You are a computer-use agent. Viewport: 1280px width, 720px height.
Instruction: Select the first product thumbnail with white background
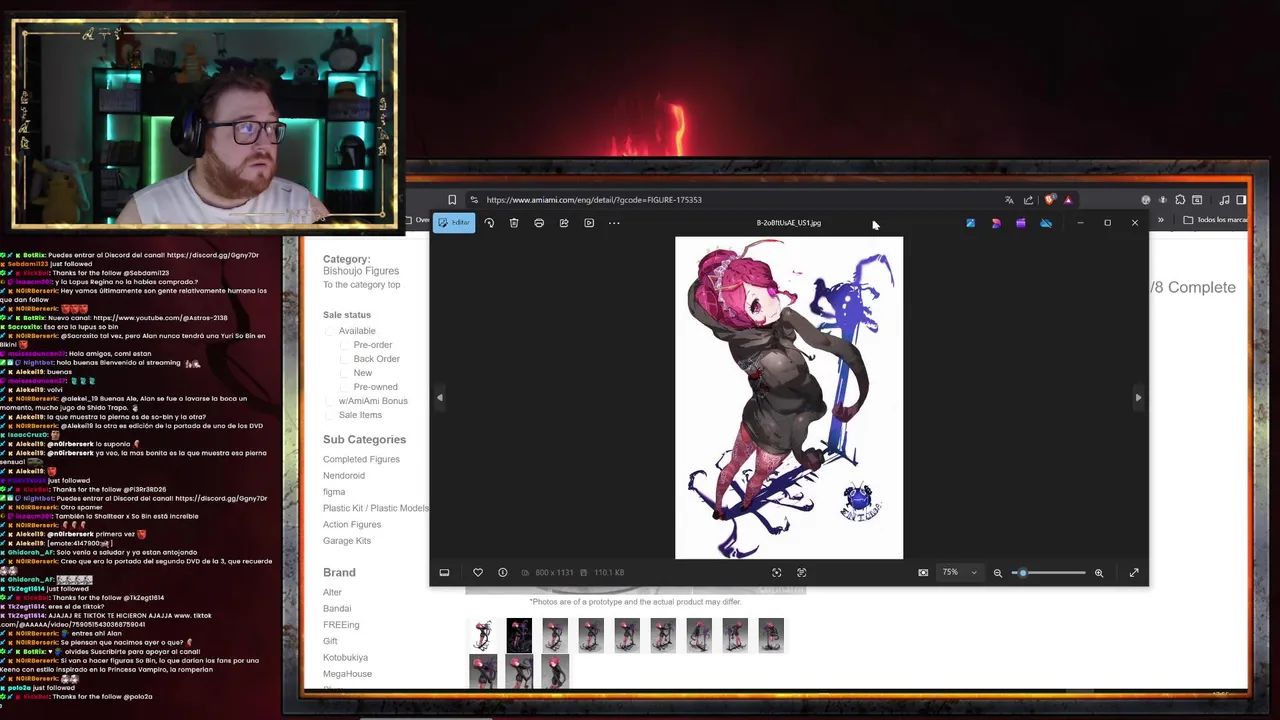tap(483, 635)
